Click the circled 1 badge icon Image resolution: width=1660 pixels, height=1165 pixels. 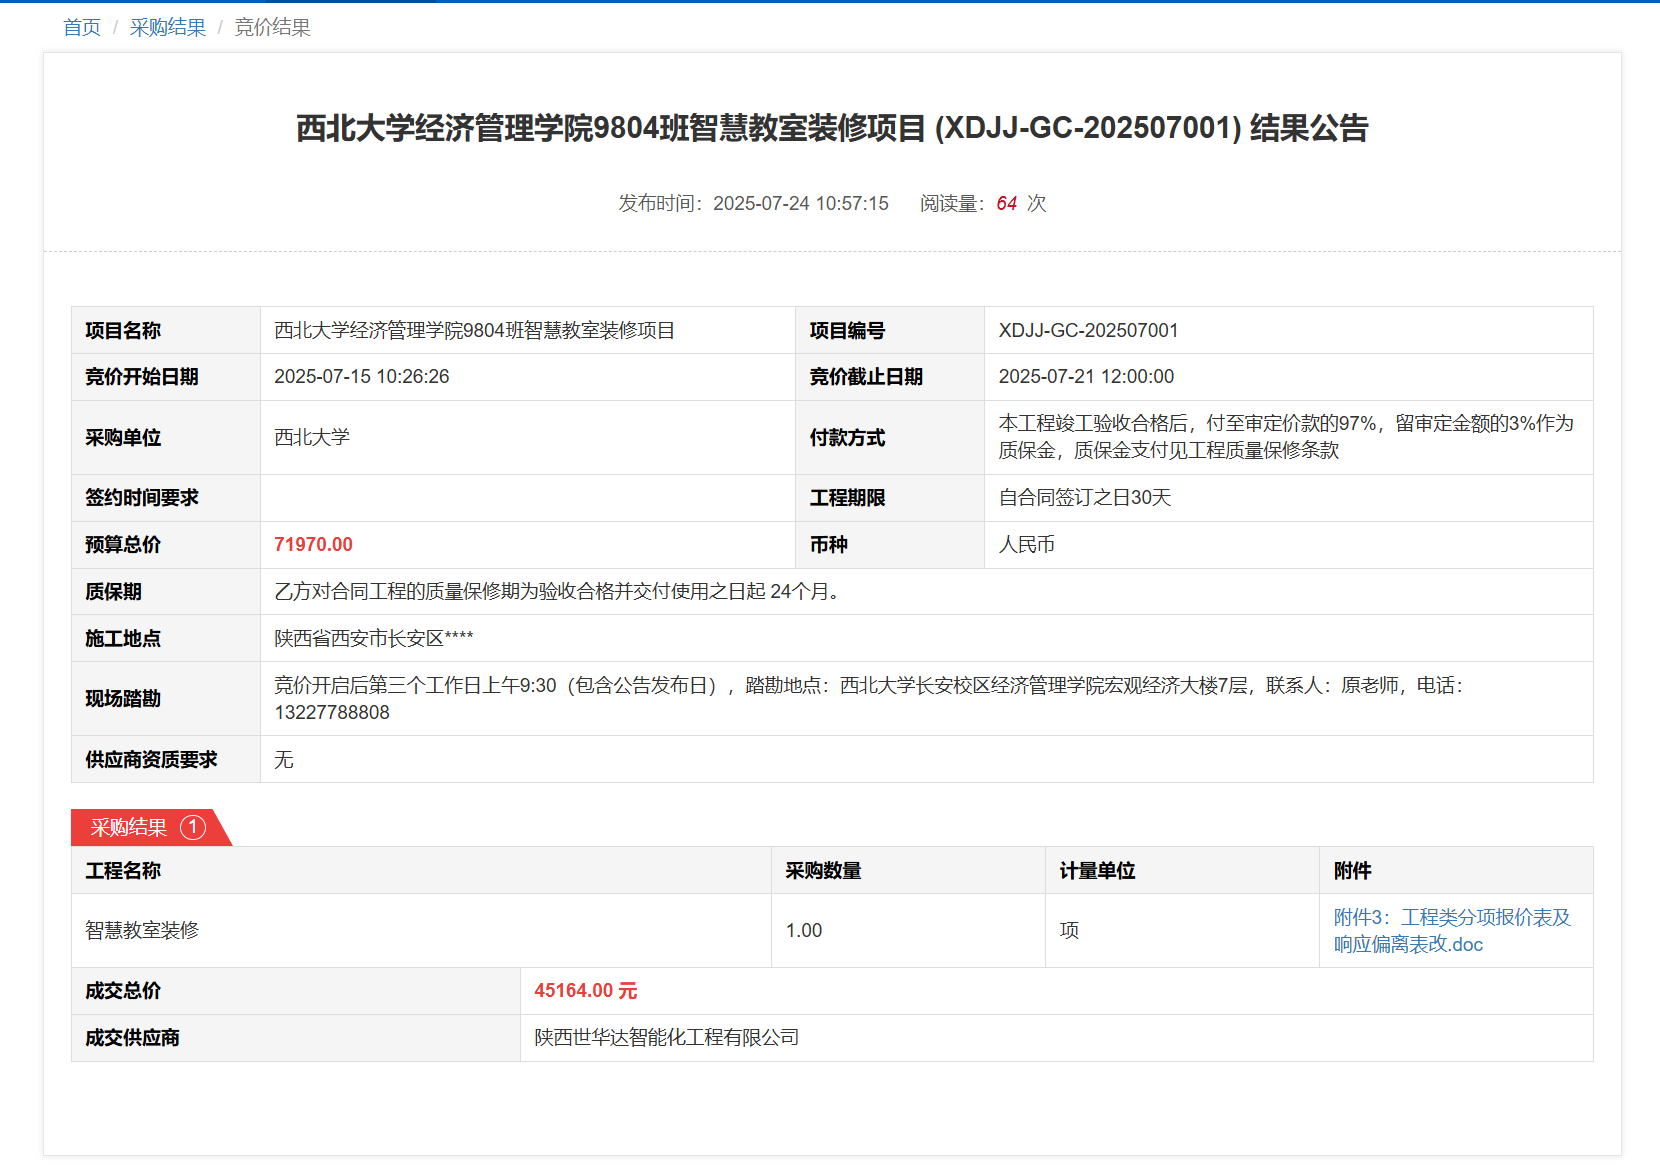193,828
